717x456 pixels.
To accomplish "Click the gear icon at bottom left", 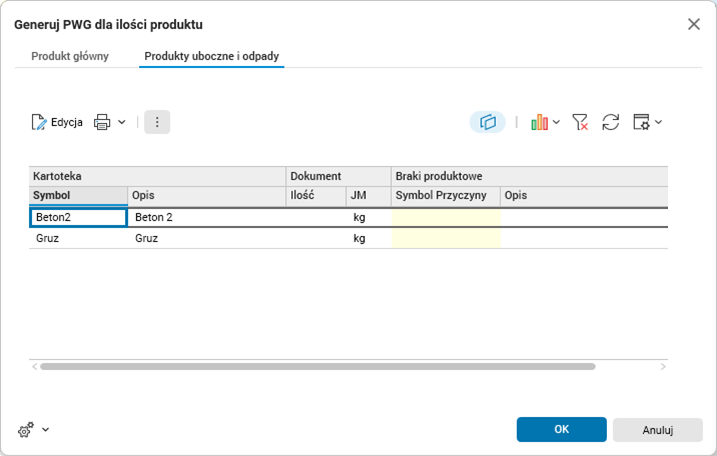I will point(27,430).
